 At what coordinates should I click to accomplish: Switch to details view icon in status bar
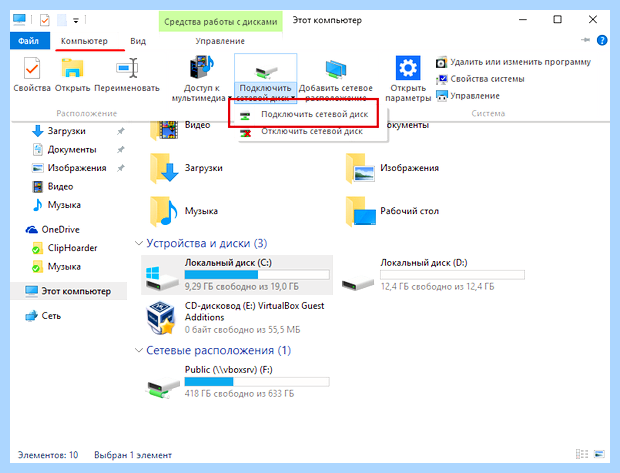click(x=582, y=454)
